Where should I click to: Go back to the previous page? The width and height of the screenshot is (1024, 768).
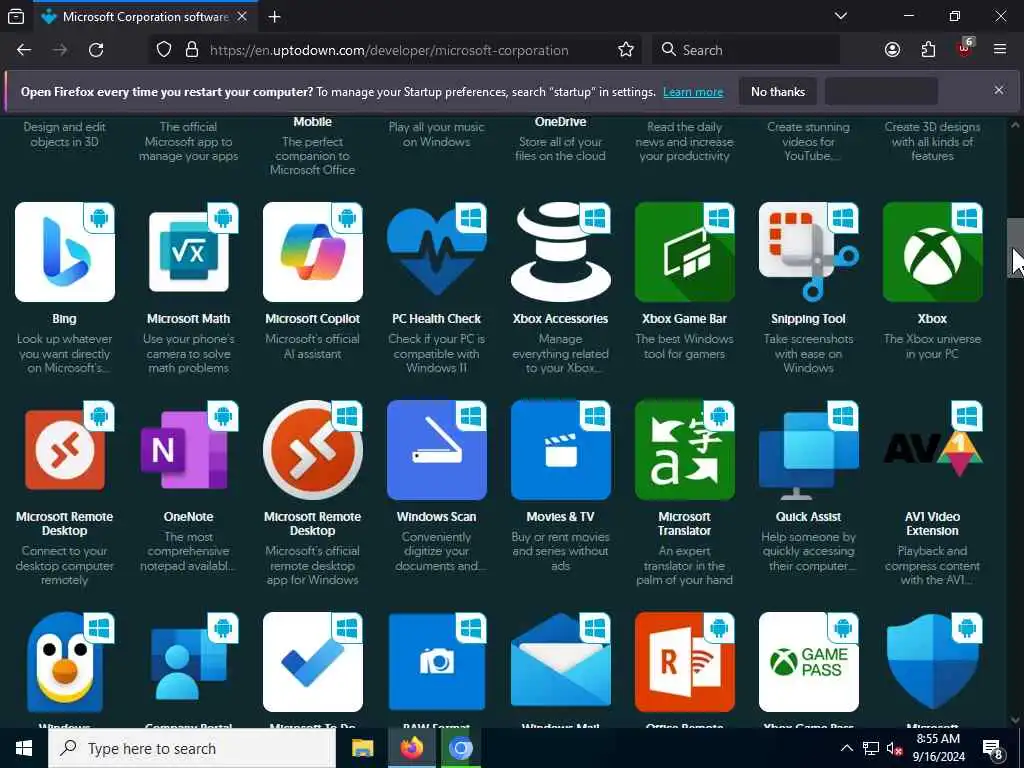pyautogui.click(x=24, y=50)
